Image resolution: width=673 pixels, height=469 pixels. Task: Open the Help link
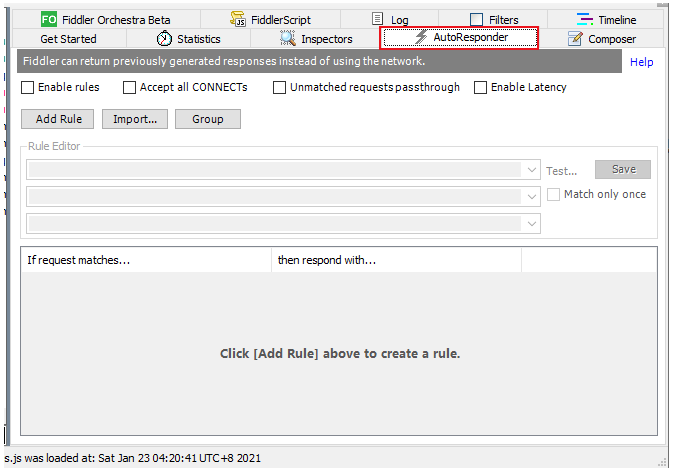641,62
